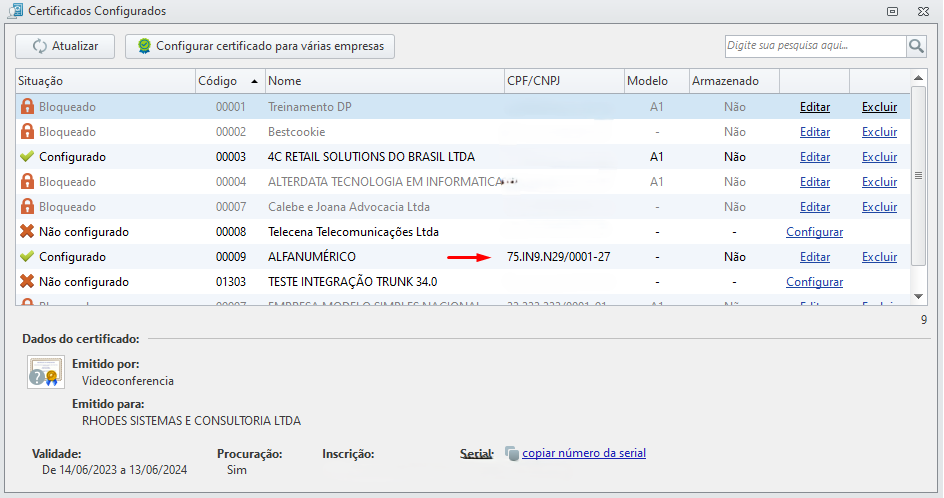This screenshot has height=498, width=944.
Task: Edit the ALTERDATA TECNOLOGIA certificate
Action: (x=815, y=182)
